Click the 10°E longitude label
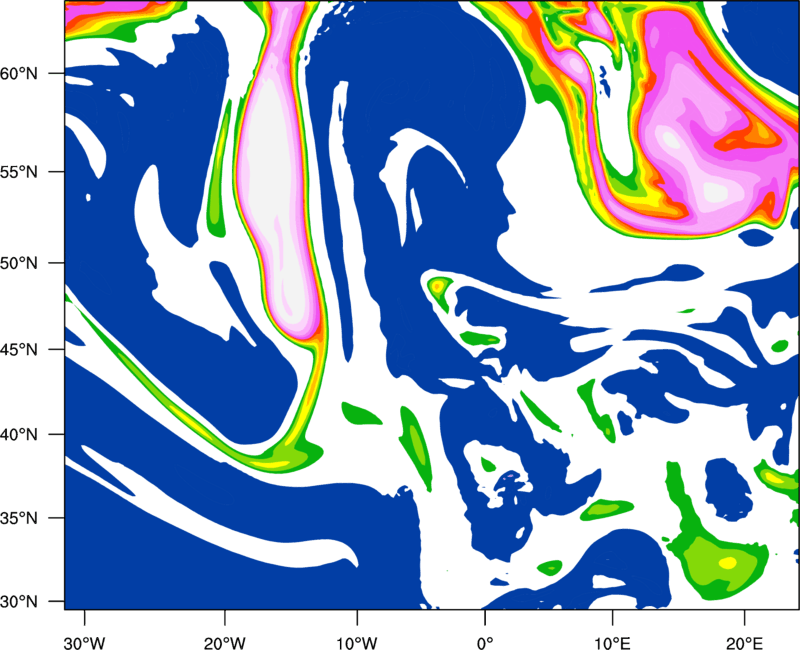Viewport: 800px width, 650px height. [x=612, y=643]
